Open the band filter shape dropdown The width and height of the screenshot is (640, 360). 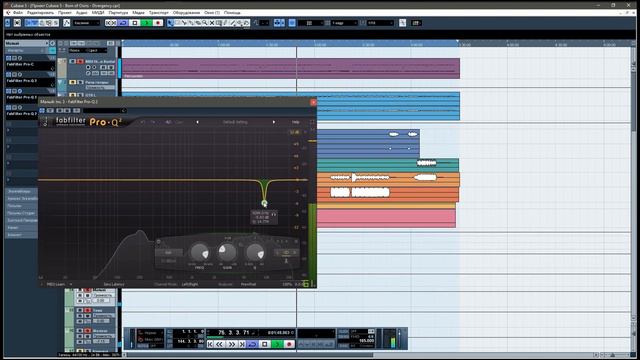[x=168, y=253]
